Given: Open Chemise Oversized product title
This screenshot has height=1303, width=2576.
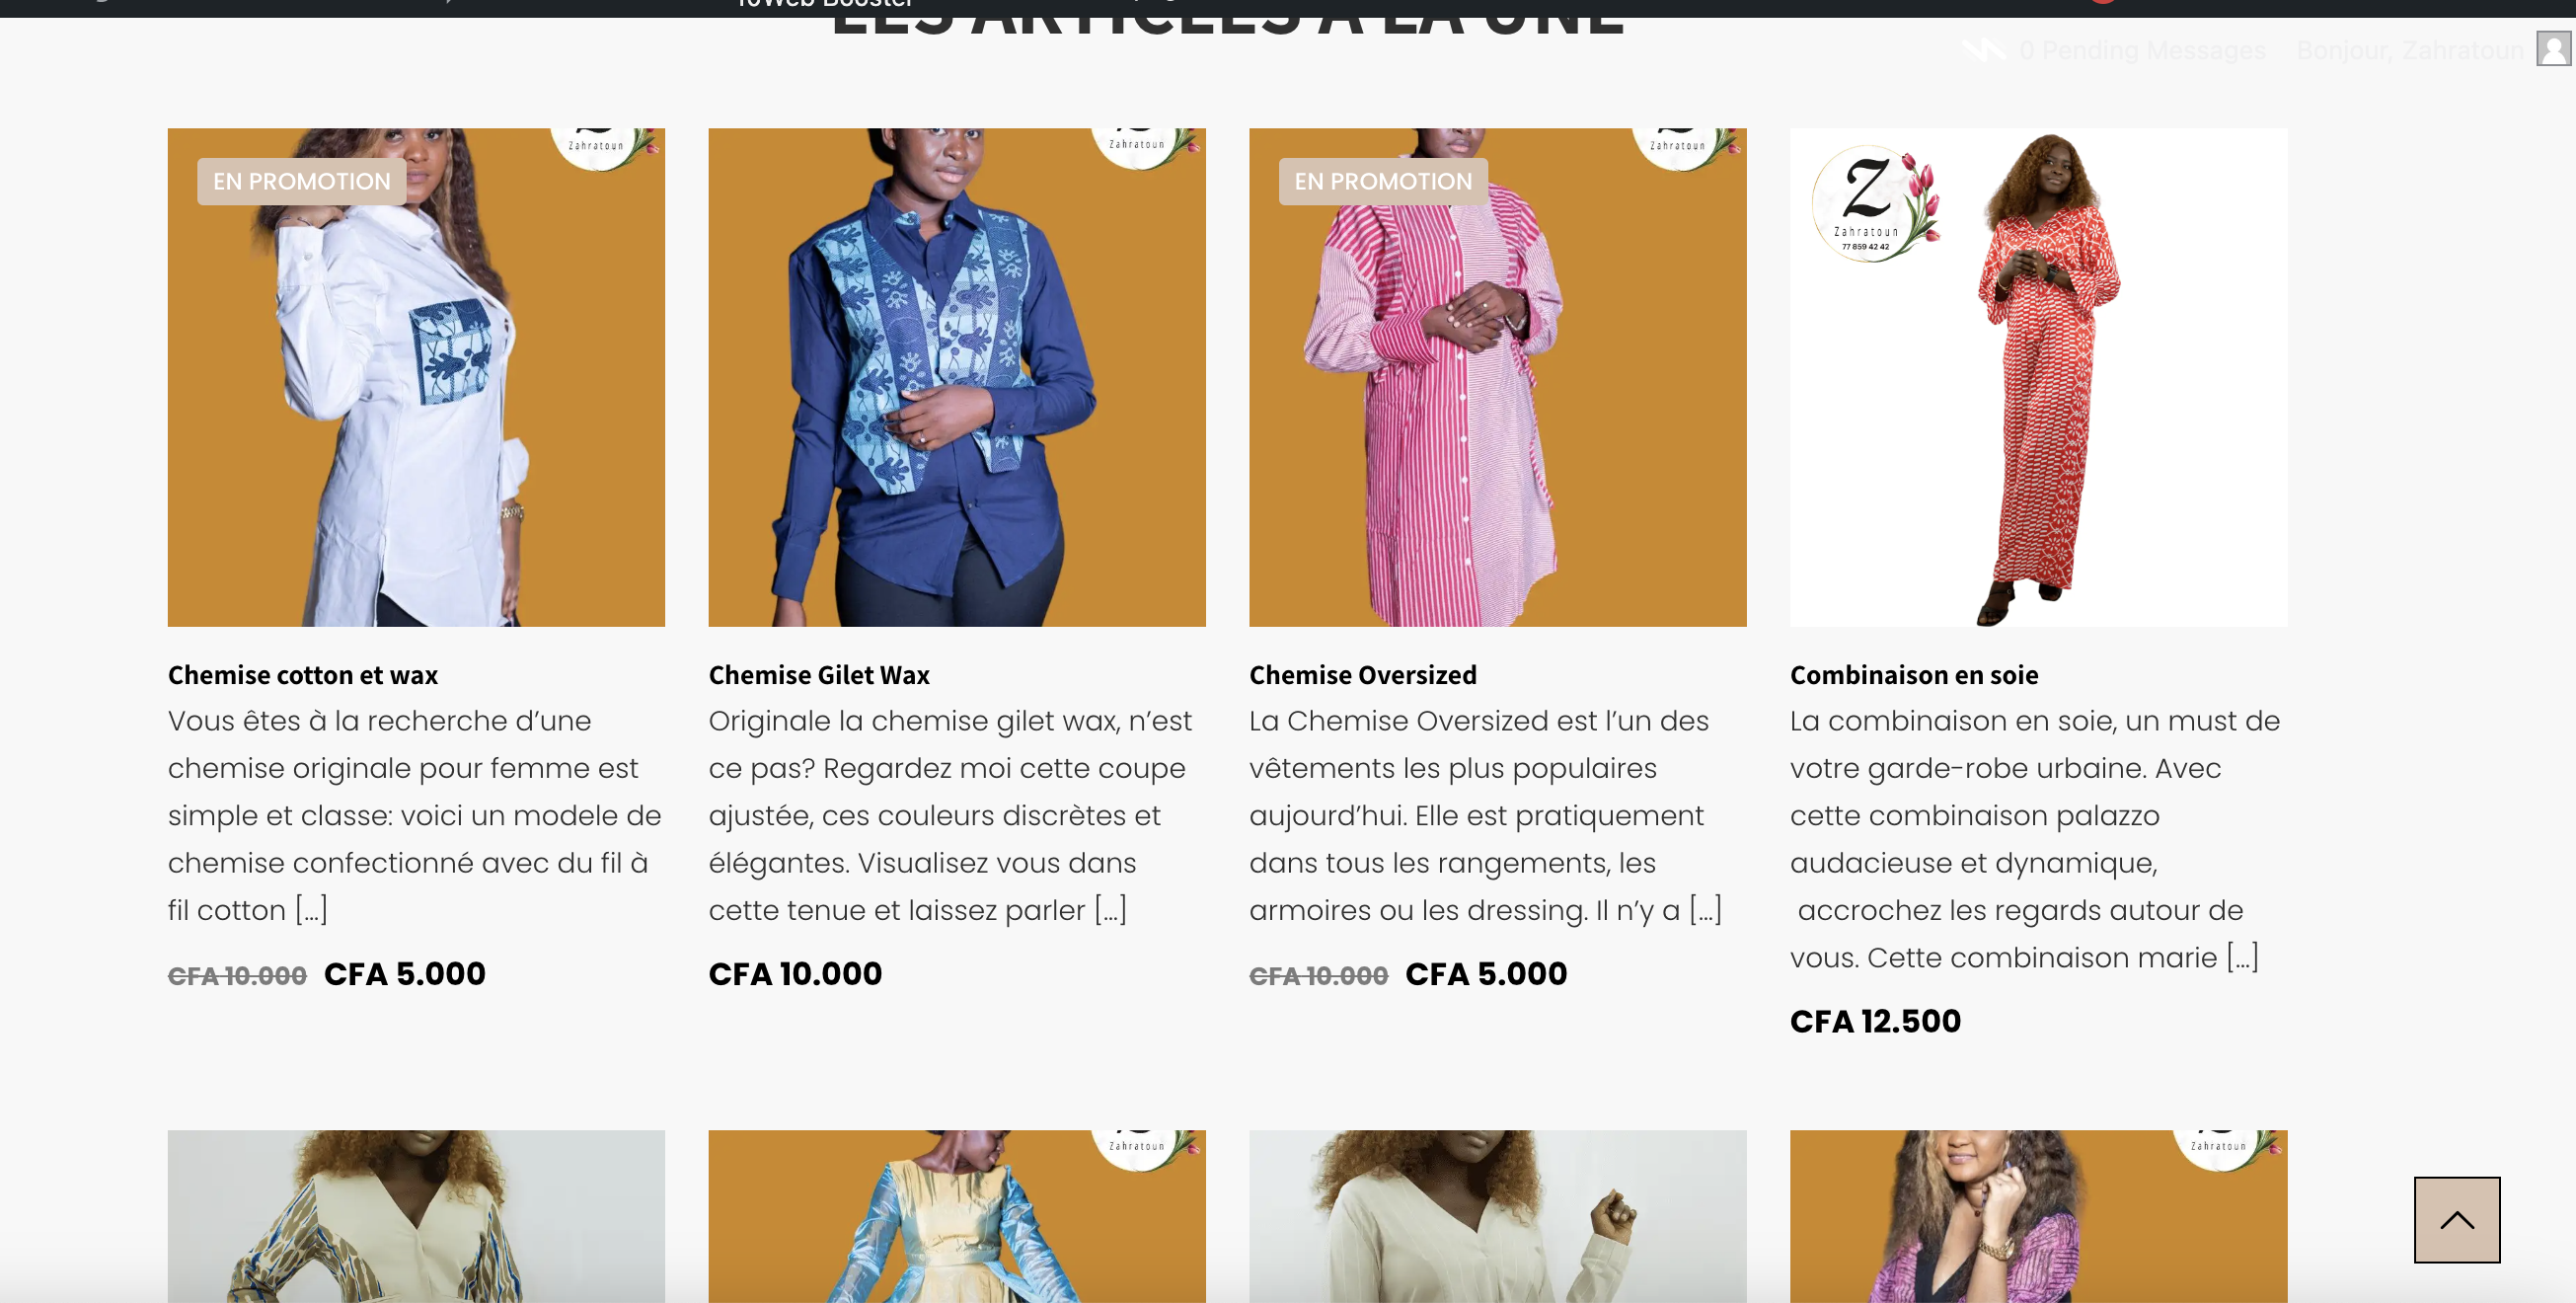Looking at the screenshot, I should [x=1363, y=675].
